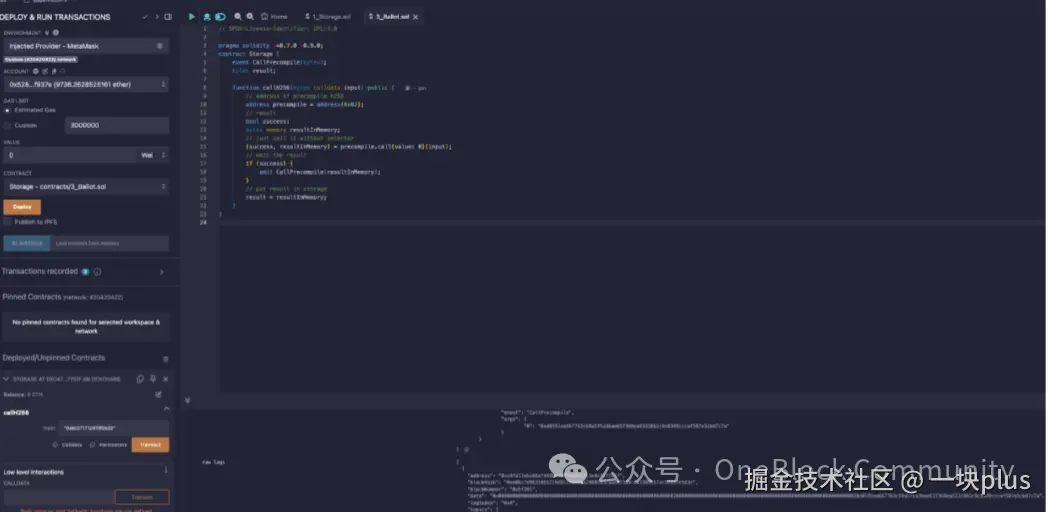Click the Transactions recorded count badge

pyautogui.click(x=86, y=272)
